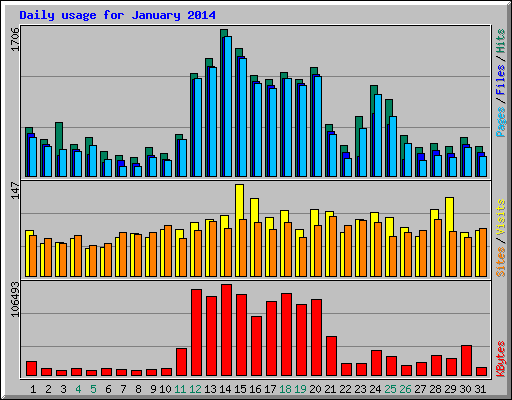Screen dimensions: 512x400
Task: Click green day label 19
Action: click(300, 389)
